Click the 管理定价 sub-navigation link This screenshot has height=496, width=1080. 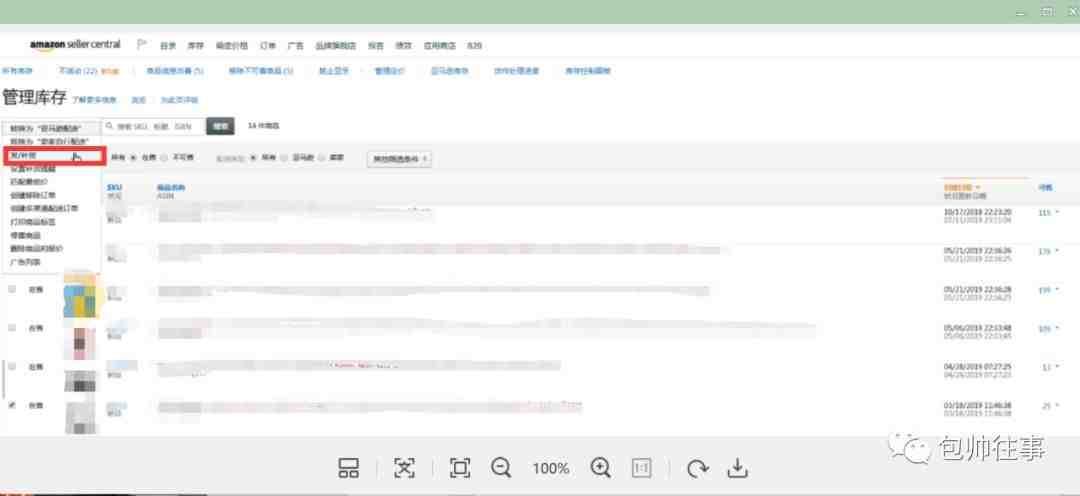(390, 71)
